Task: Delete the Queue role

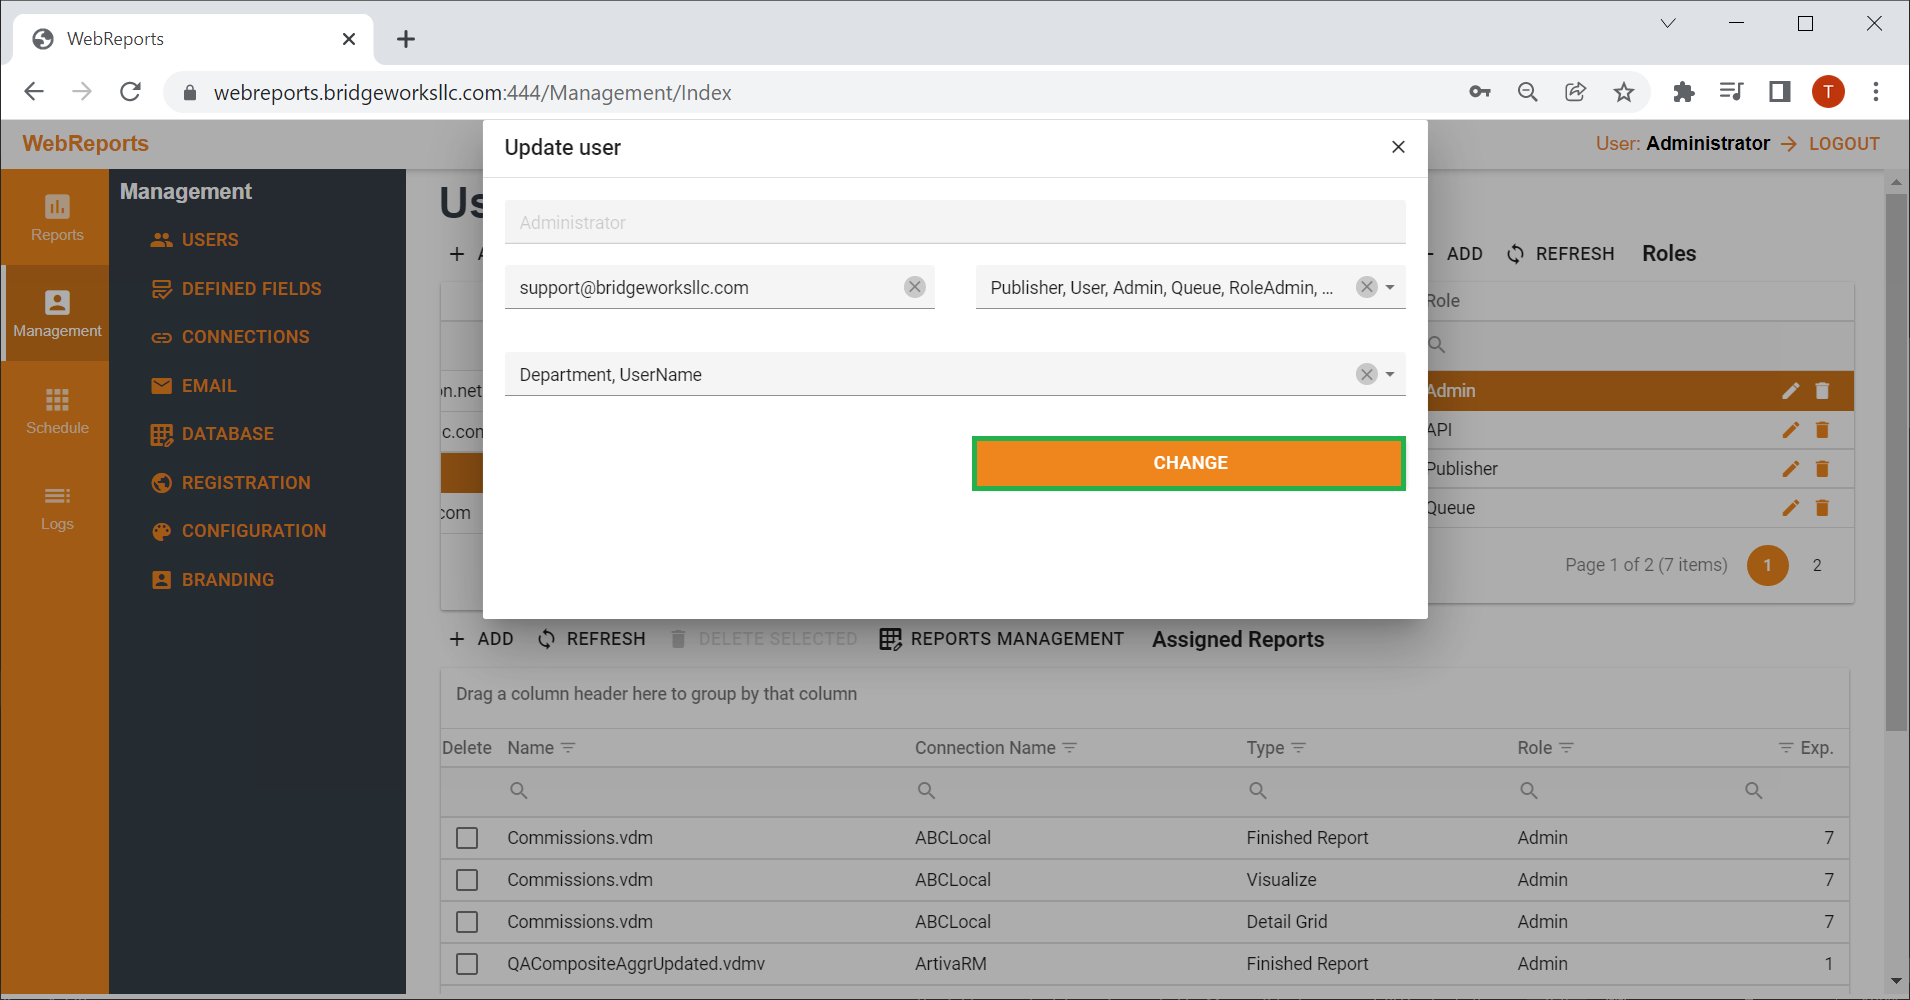Action: (1822, 508)
